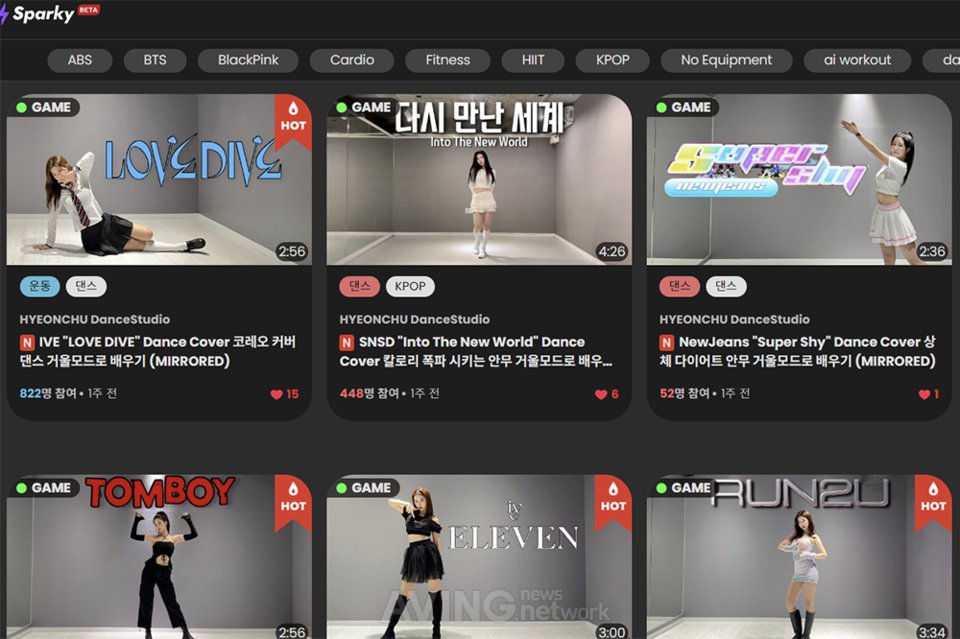Open the ELEVEN video thumbnail
The width and height of the screenshot is (960, 639).
tap(479, 557)
